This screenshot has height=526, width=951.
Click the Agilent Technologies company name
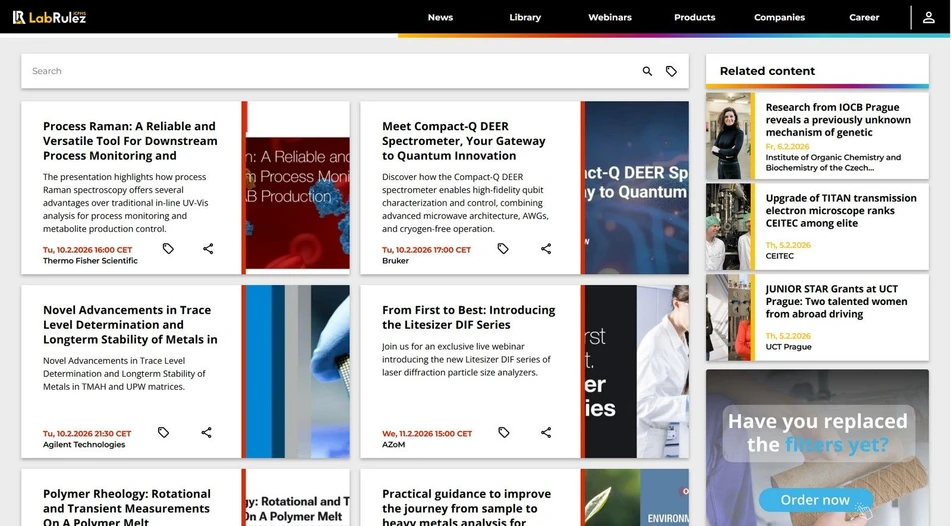coord(84,445)
